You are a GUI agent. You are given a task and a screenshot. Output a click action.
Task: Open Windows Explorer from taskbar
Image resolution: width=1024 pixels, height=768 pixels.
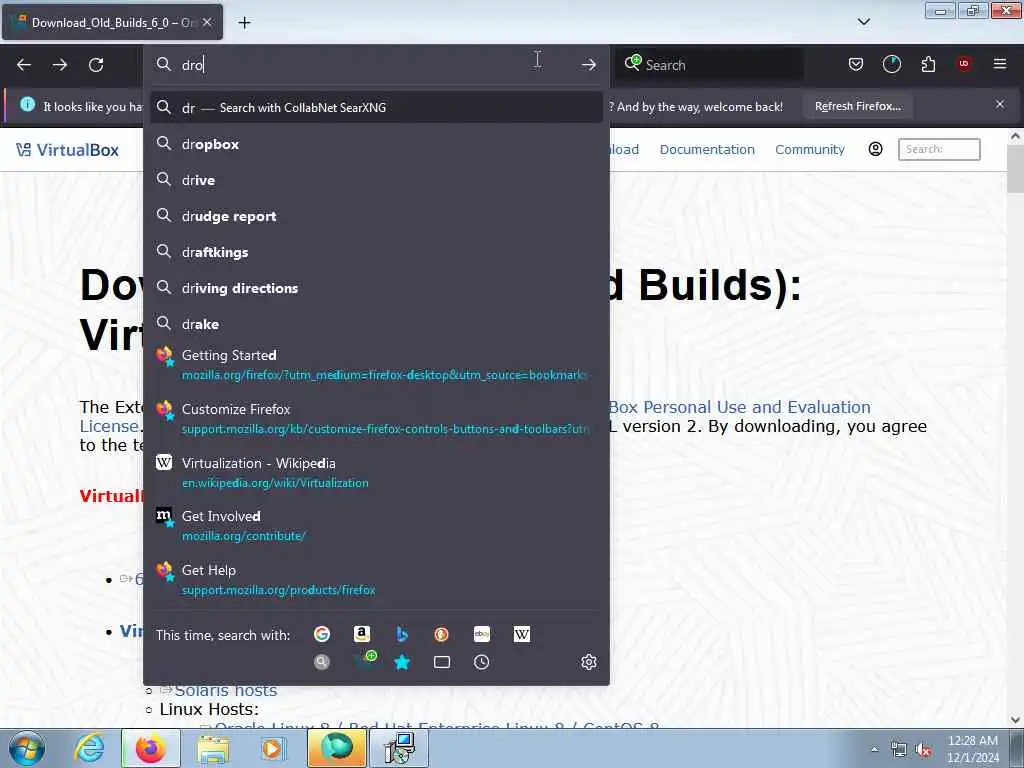tap(214, 748)
